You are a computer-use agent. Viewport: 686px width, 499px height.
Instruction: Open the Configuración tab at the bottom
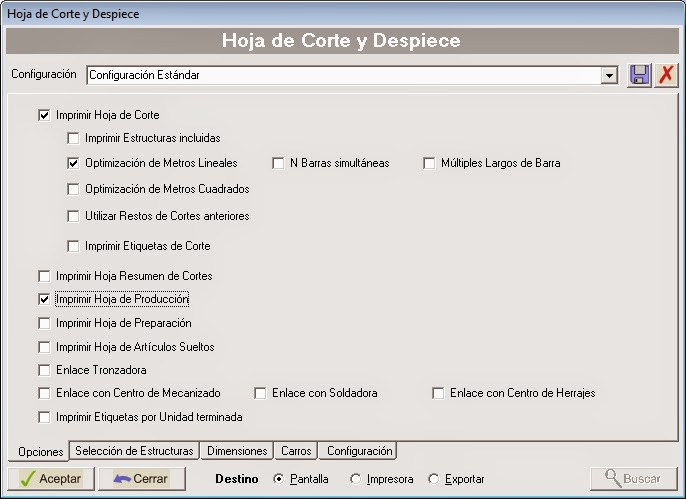coord(359,451)
